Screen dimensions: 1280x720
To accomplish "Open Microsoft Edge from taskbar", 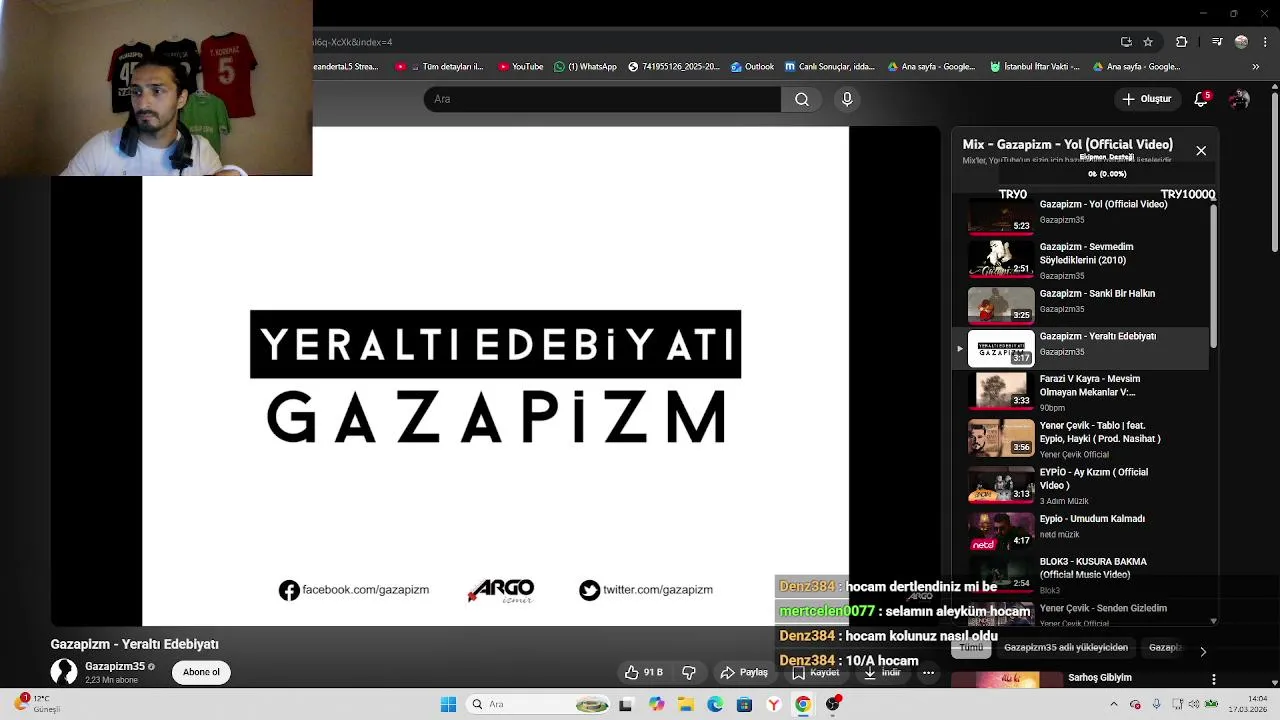I will tap(715, 704).
